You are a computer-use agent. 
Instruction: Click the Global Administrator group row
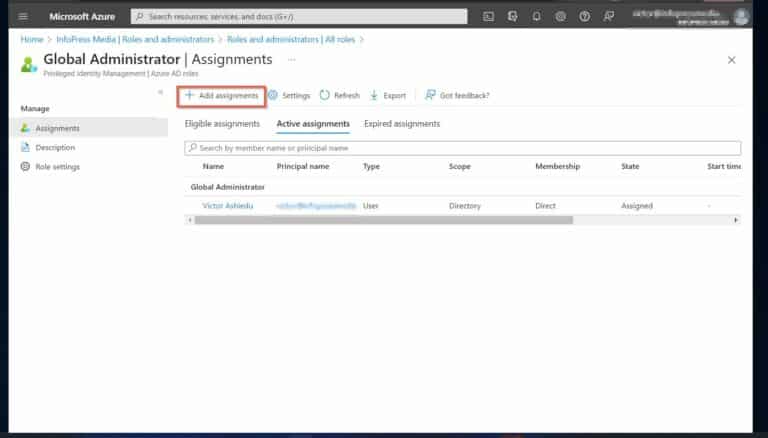tap(463, 187)
